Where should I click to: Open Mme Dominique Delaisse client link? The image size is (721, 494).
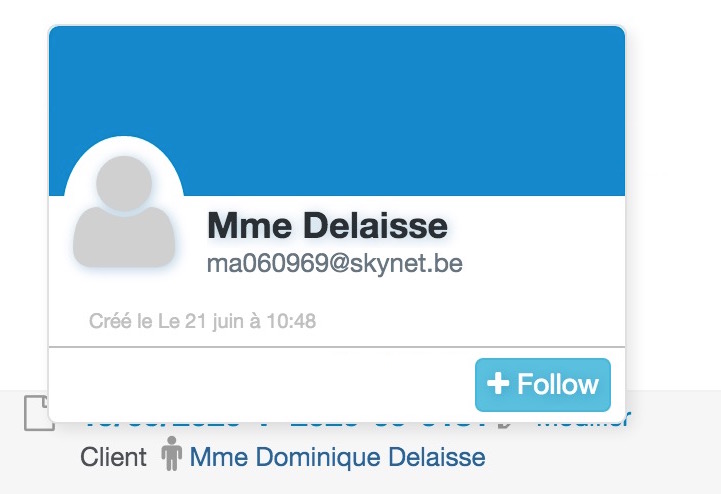point(337,457)
